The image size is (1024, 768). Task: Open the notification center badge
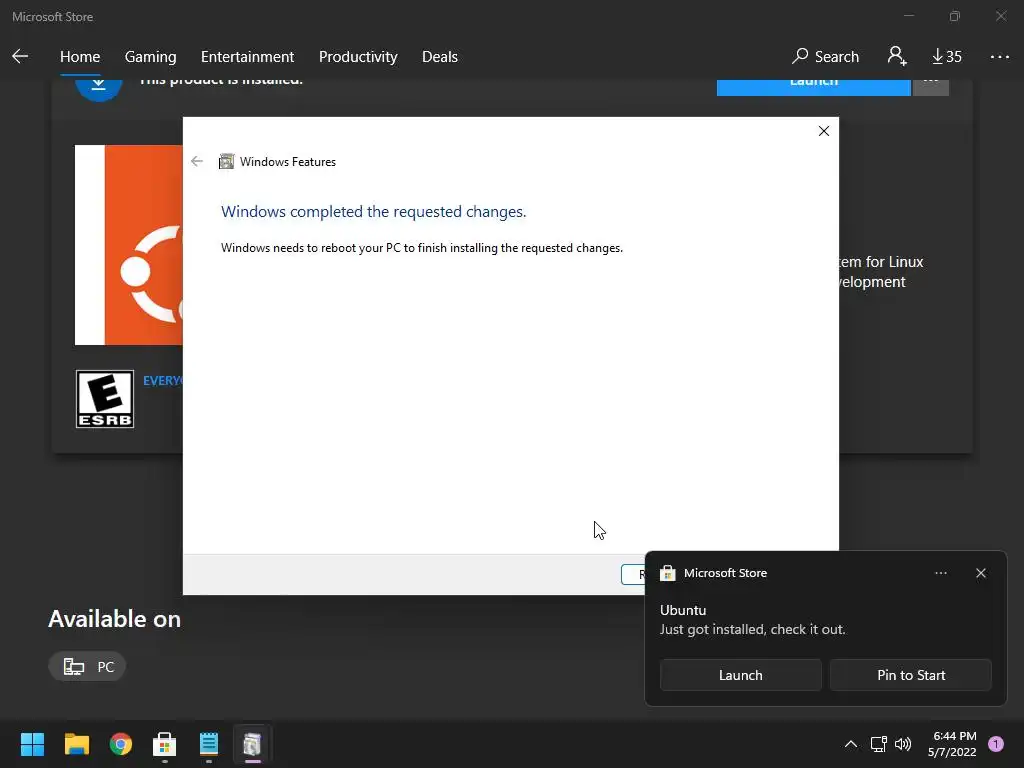pos(996,744)
